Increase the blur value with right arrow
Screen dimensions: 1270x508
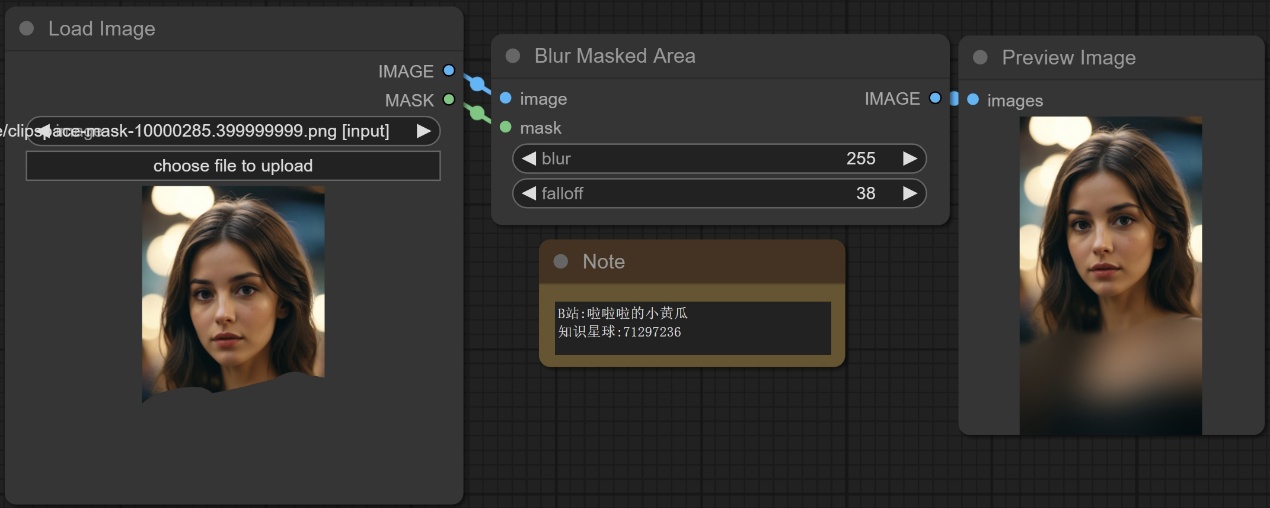point(909,159)
